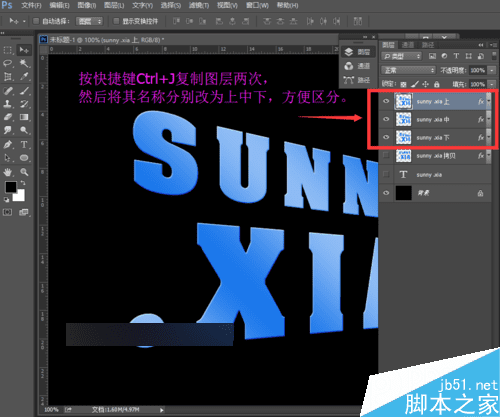Select the Type tool in the toolbox
The image size is (500, 417).
point(24,145)
